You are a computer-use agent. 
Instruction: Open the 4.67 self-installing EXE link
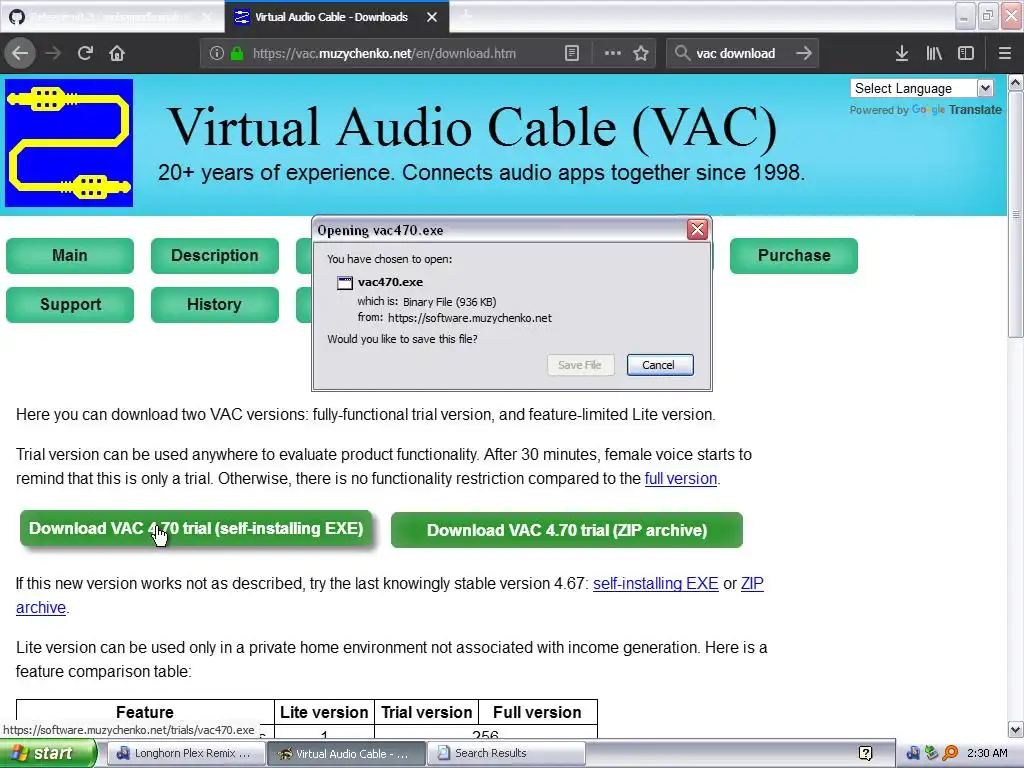[x=656, y=584]
